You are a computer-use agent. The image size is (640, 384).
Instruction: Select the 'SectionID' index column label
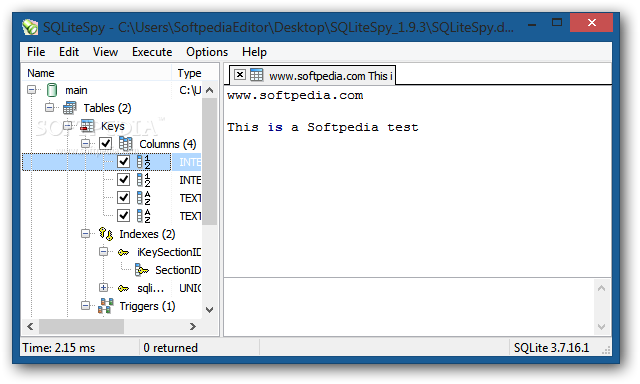pyautogui.click(x=178, y=270)
